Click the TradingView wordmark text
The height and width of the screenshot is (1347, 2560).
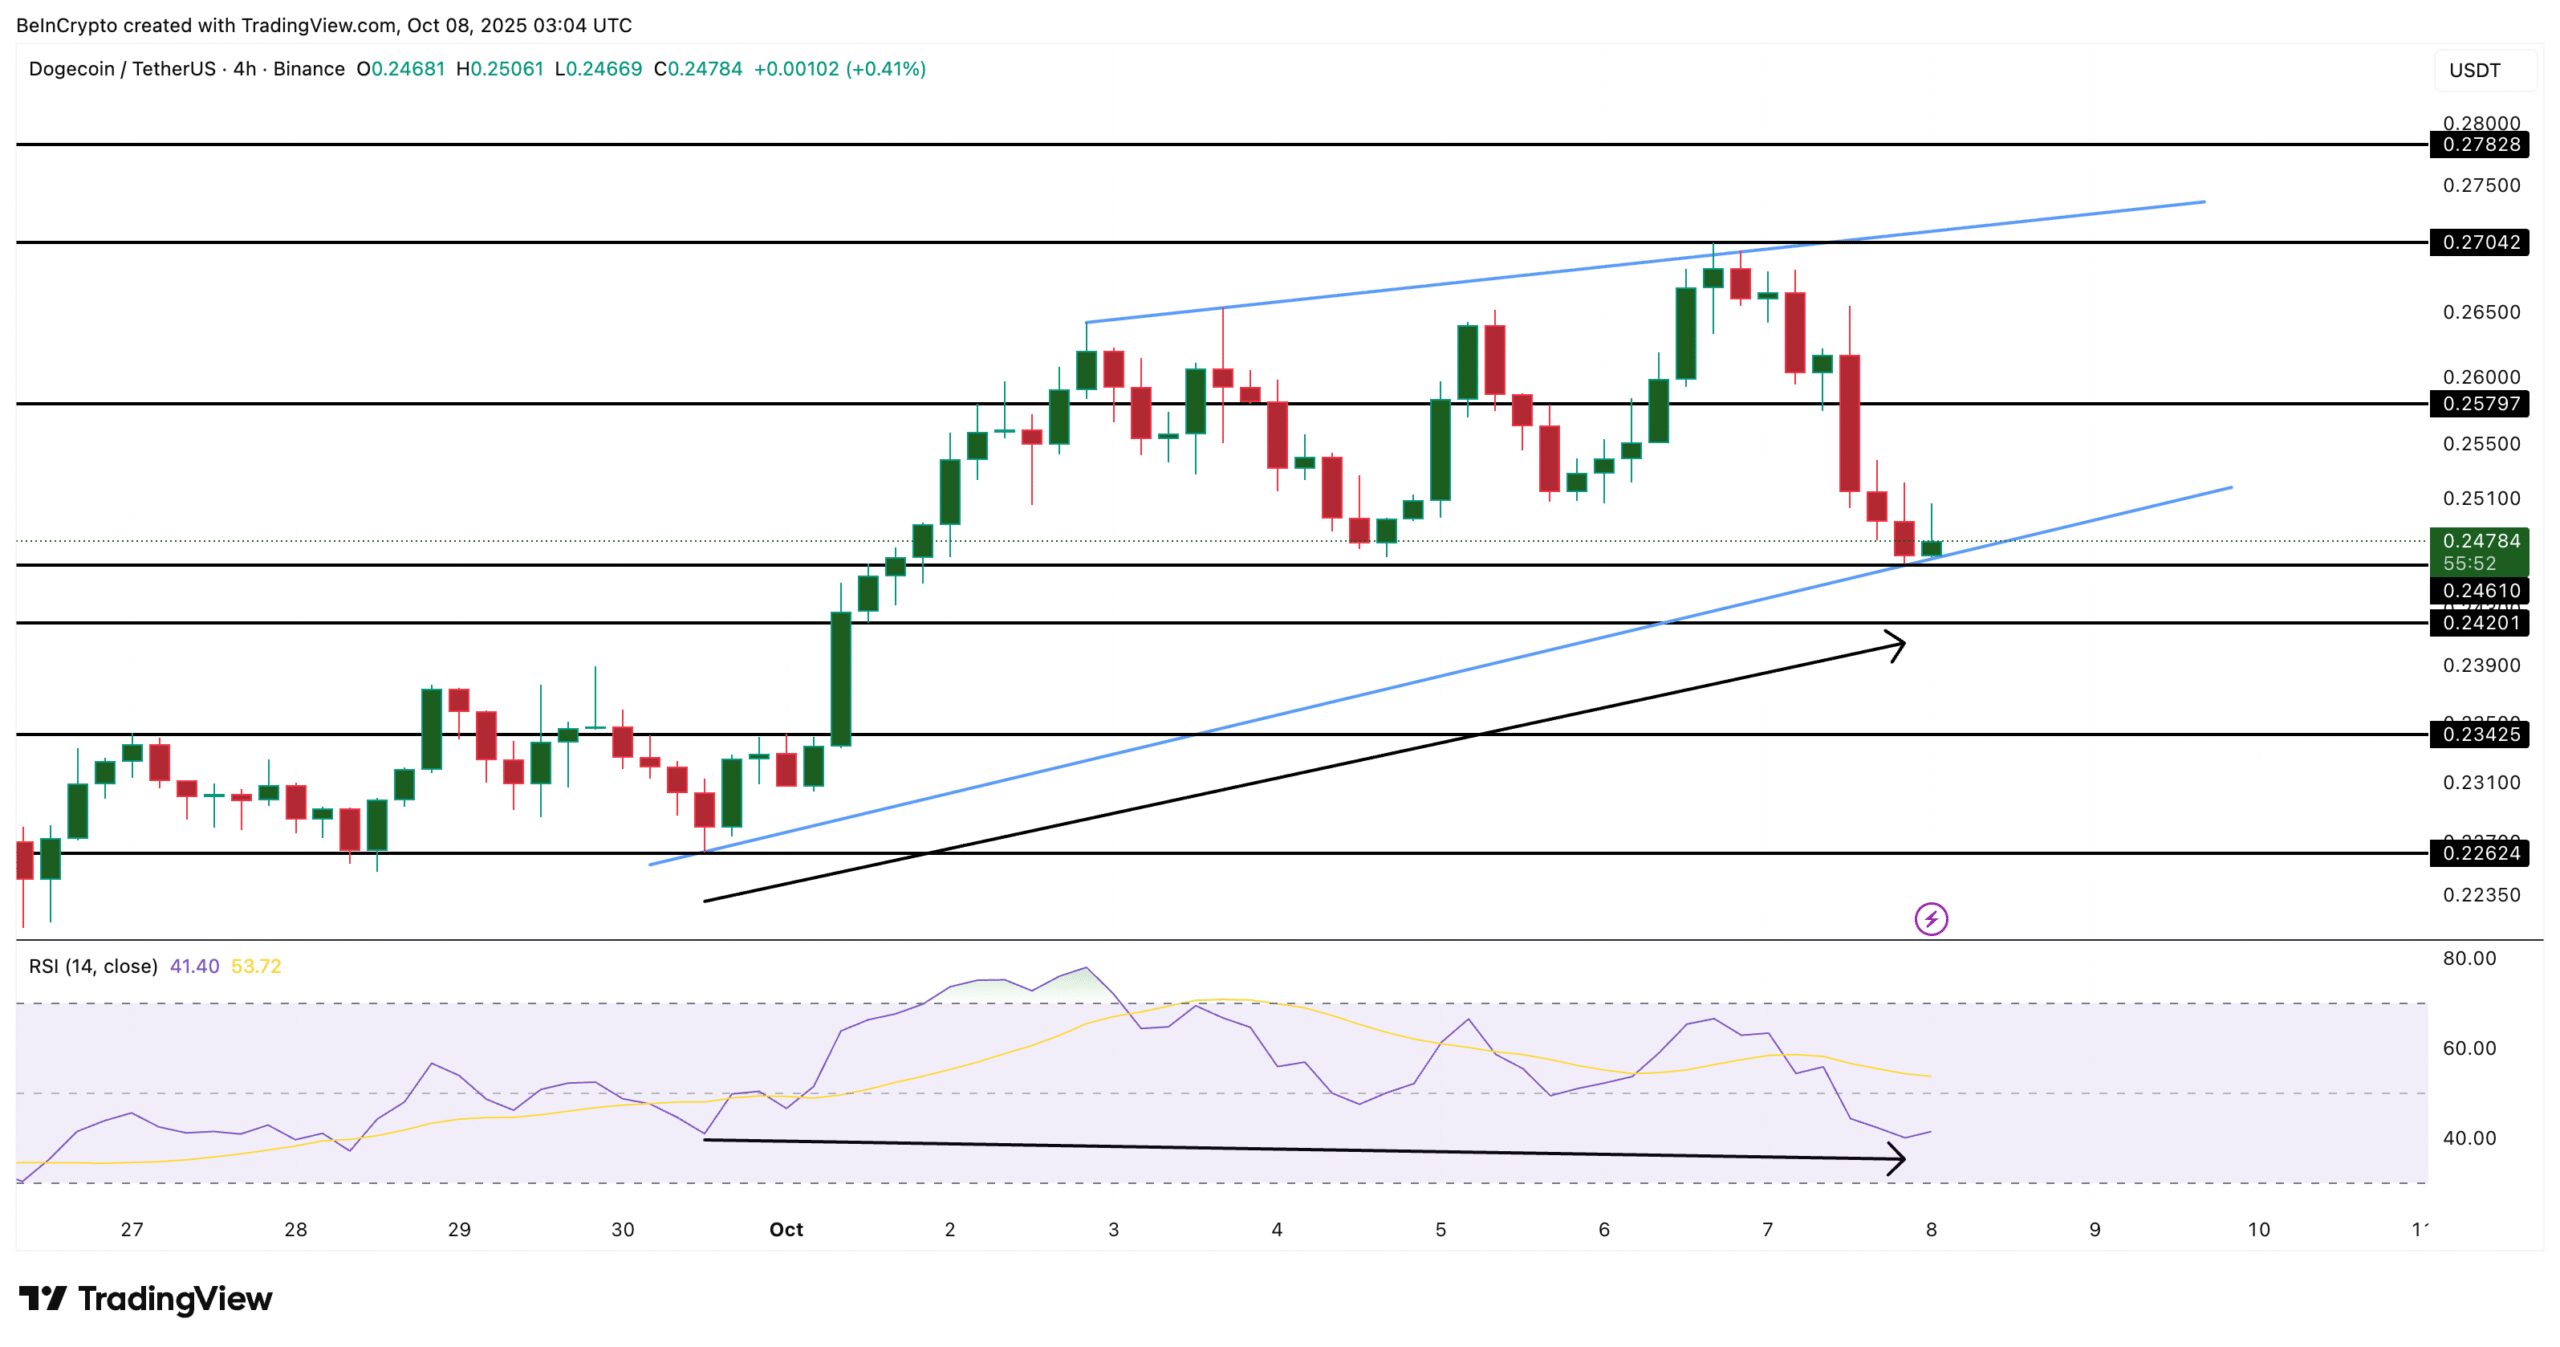click(175, 1298)
